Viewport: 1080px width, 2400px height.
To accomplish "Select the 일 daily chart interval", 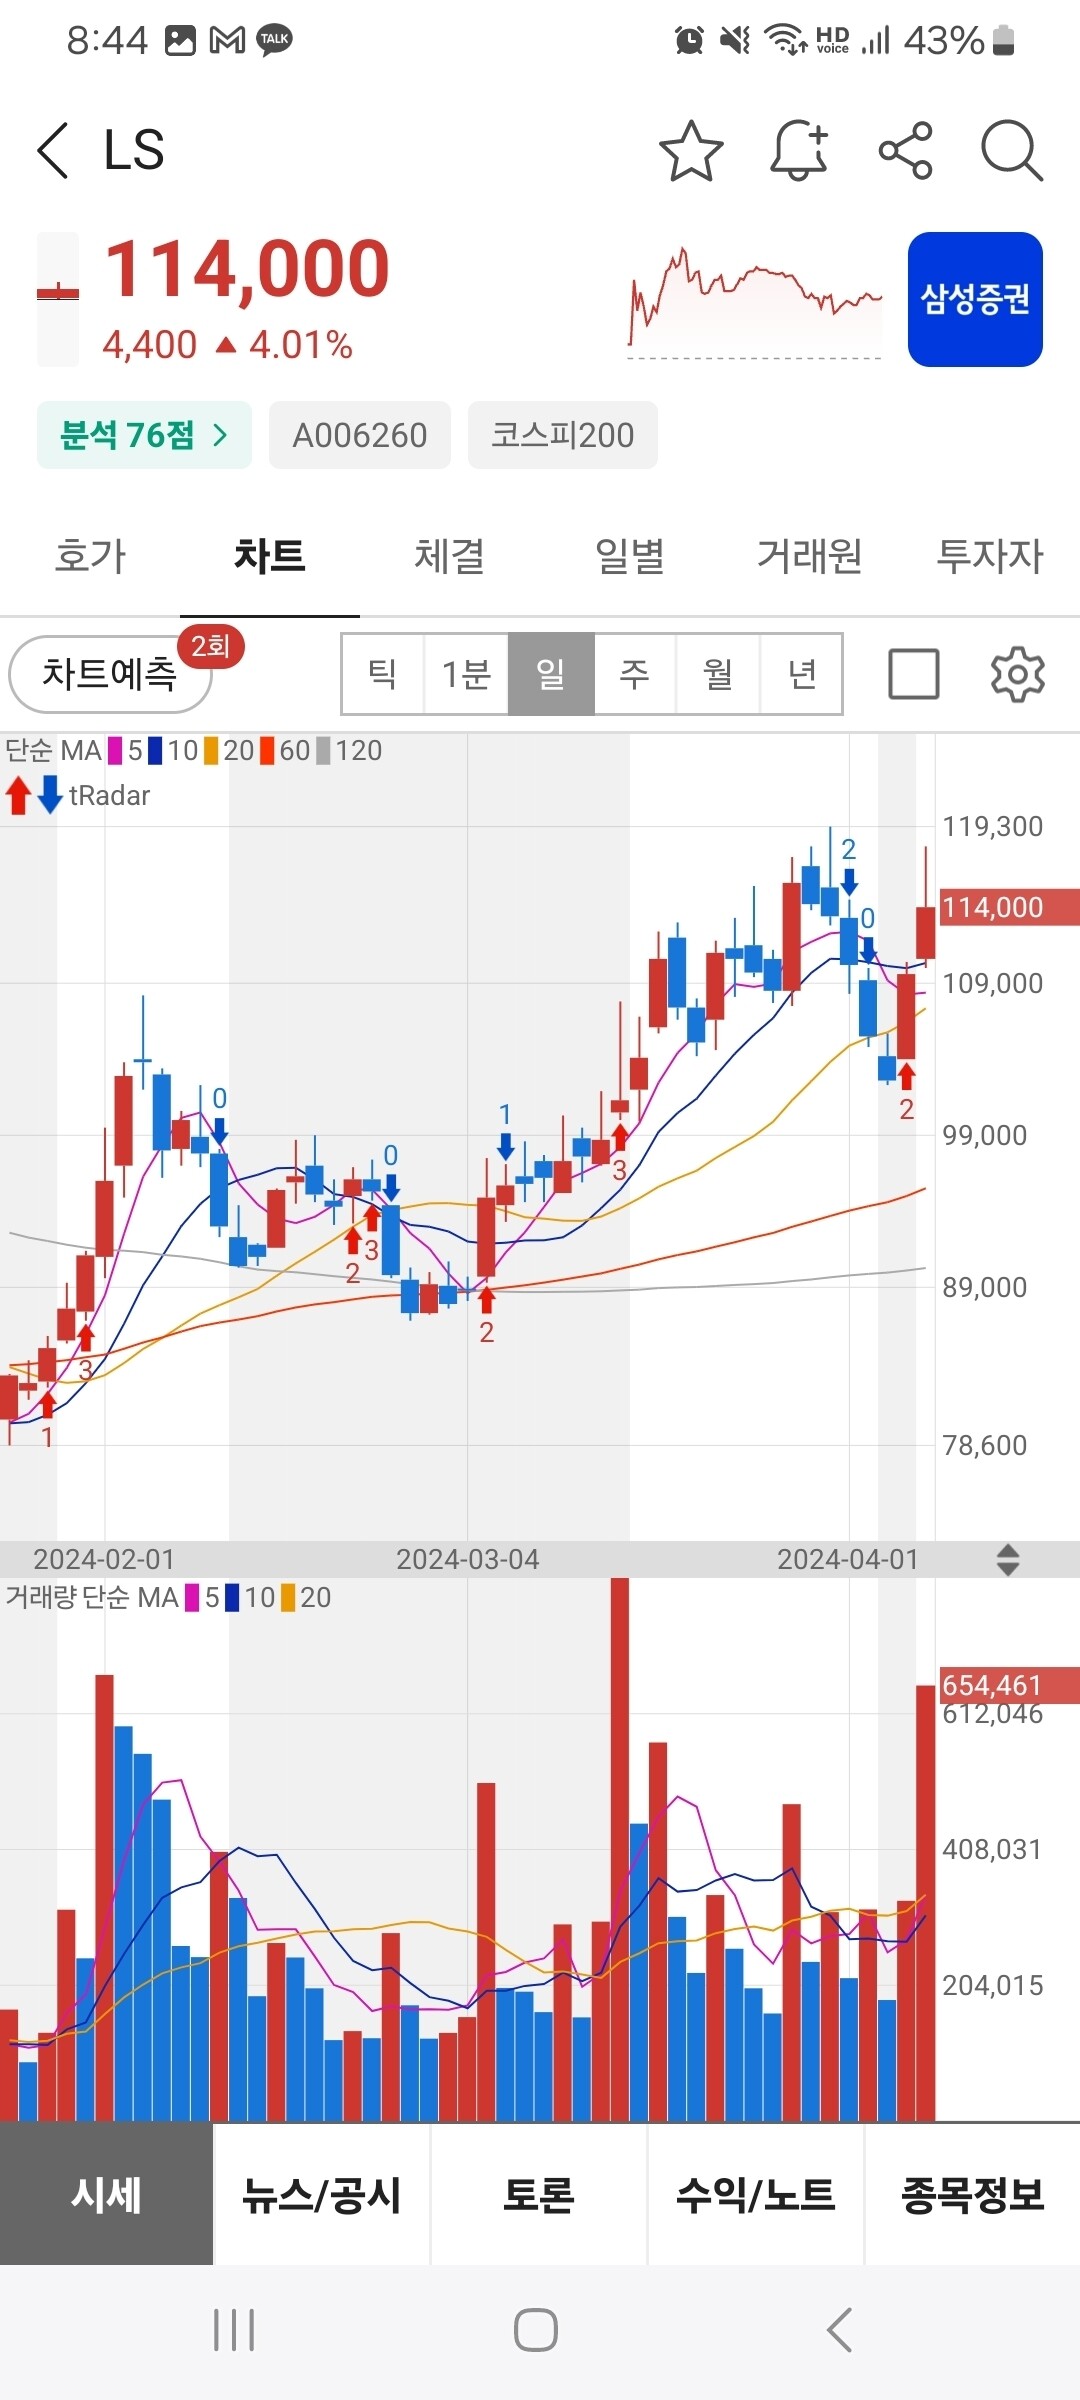I will [551, 674].
